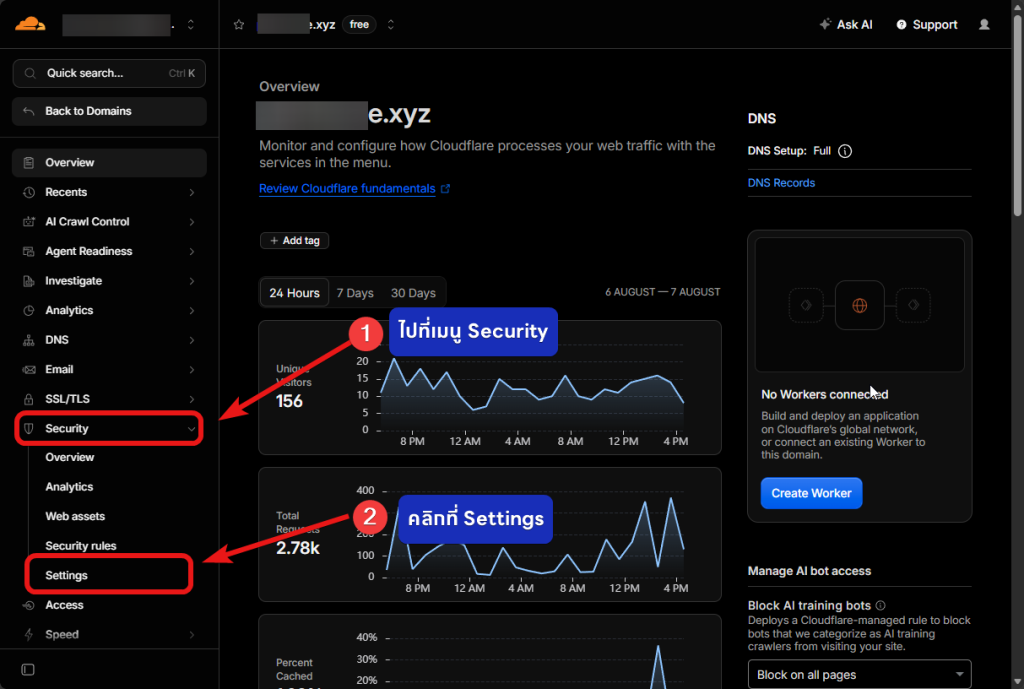
Task: Click the Recents clock icon
Action: coord(29,192)
